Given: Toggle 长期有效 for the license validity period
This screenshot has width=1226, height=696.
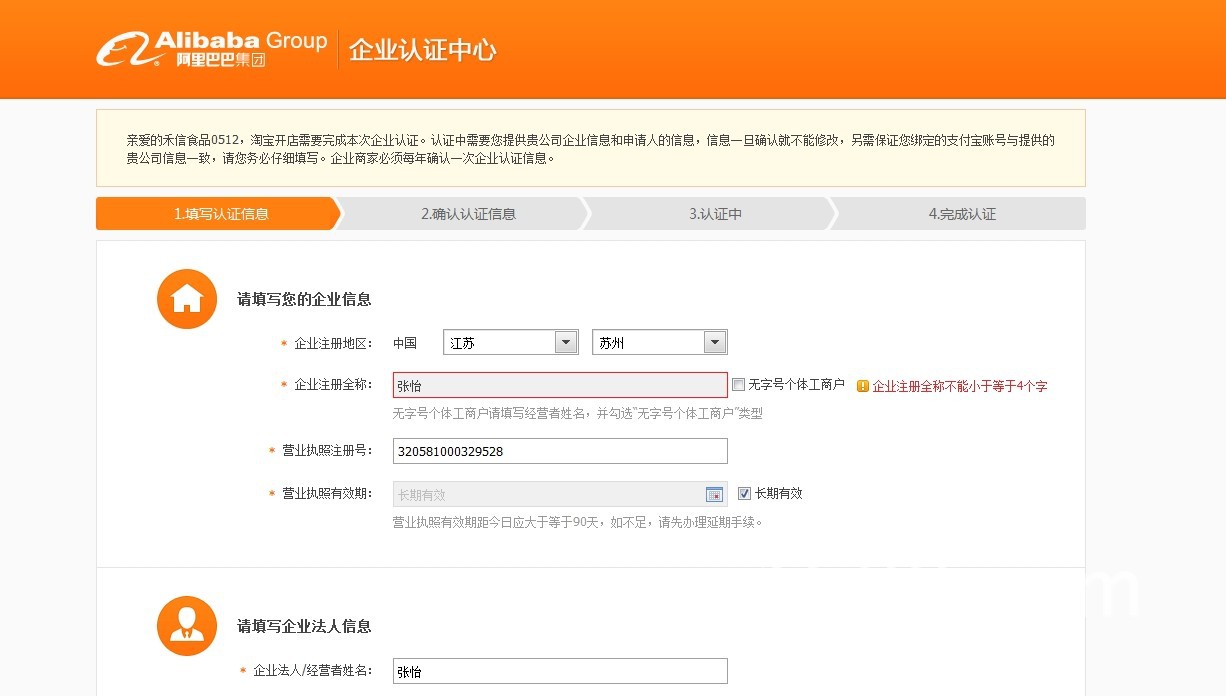Looking at the screenshot, I should tap(744, 492).
